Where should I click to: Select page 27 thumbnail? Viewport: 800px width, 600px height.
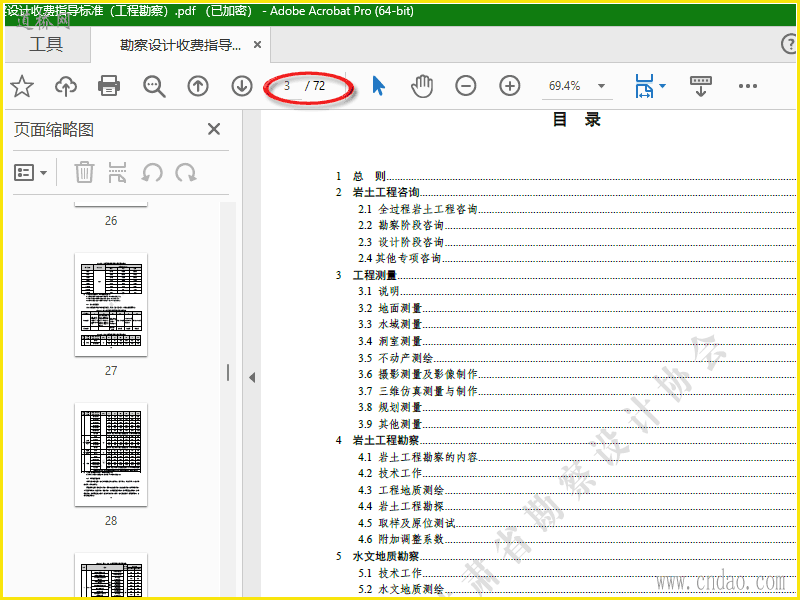(x=111, y=305)
